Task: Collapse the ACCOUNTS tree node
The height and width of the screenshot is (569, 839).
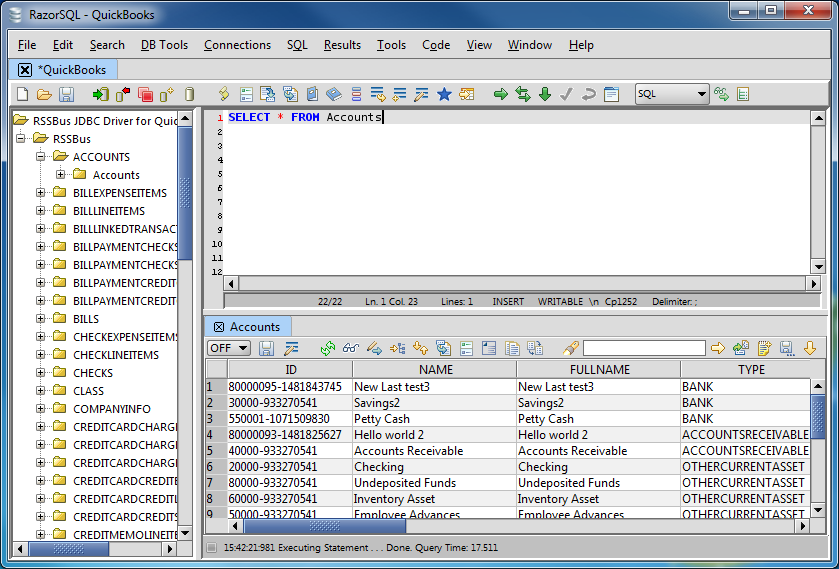Action: pos(41,157)
